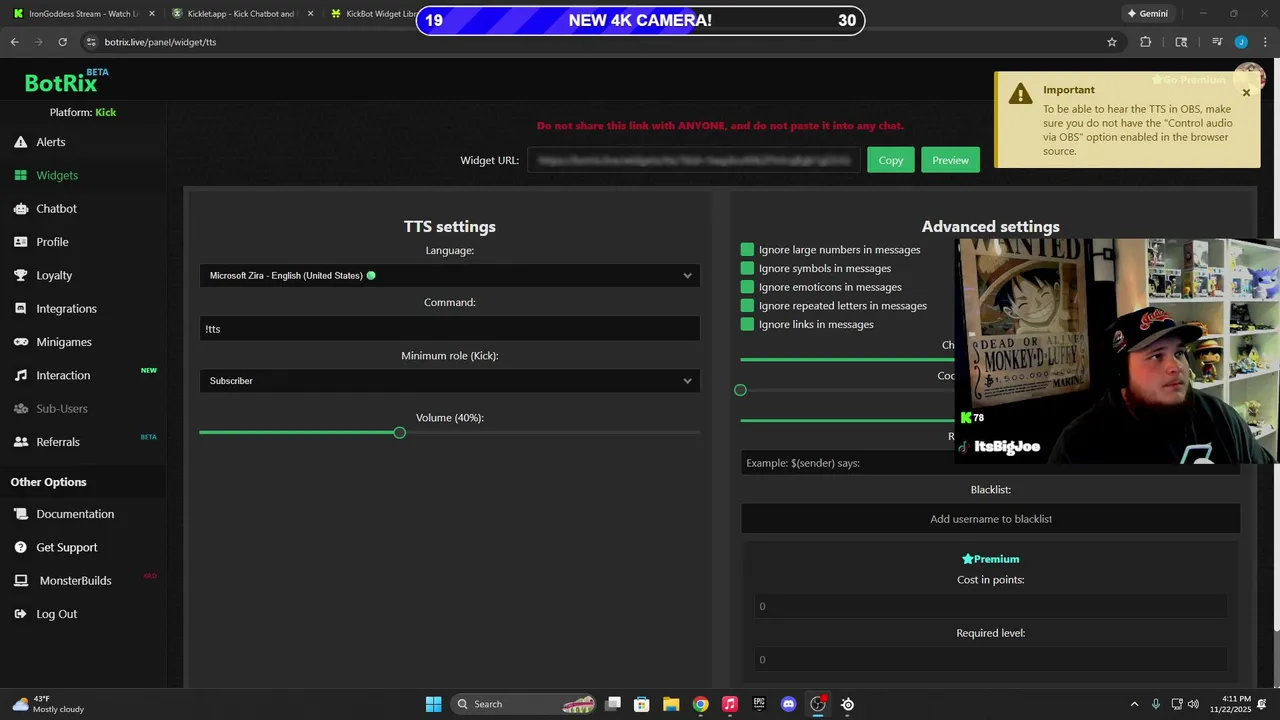Click the Profile card icon
The height and width of the screenshot is (720, 1280).
20,242
